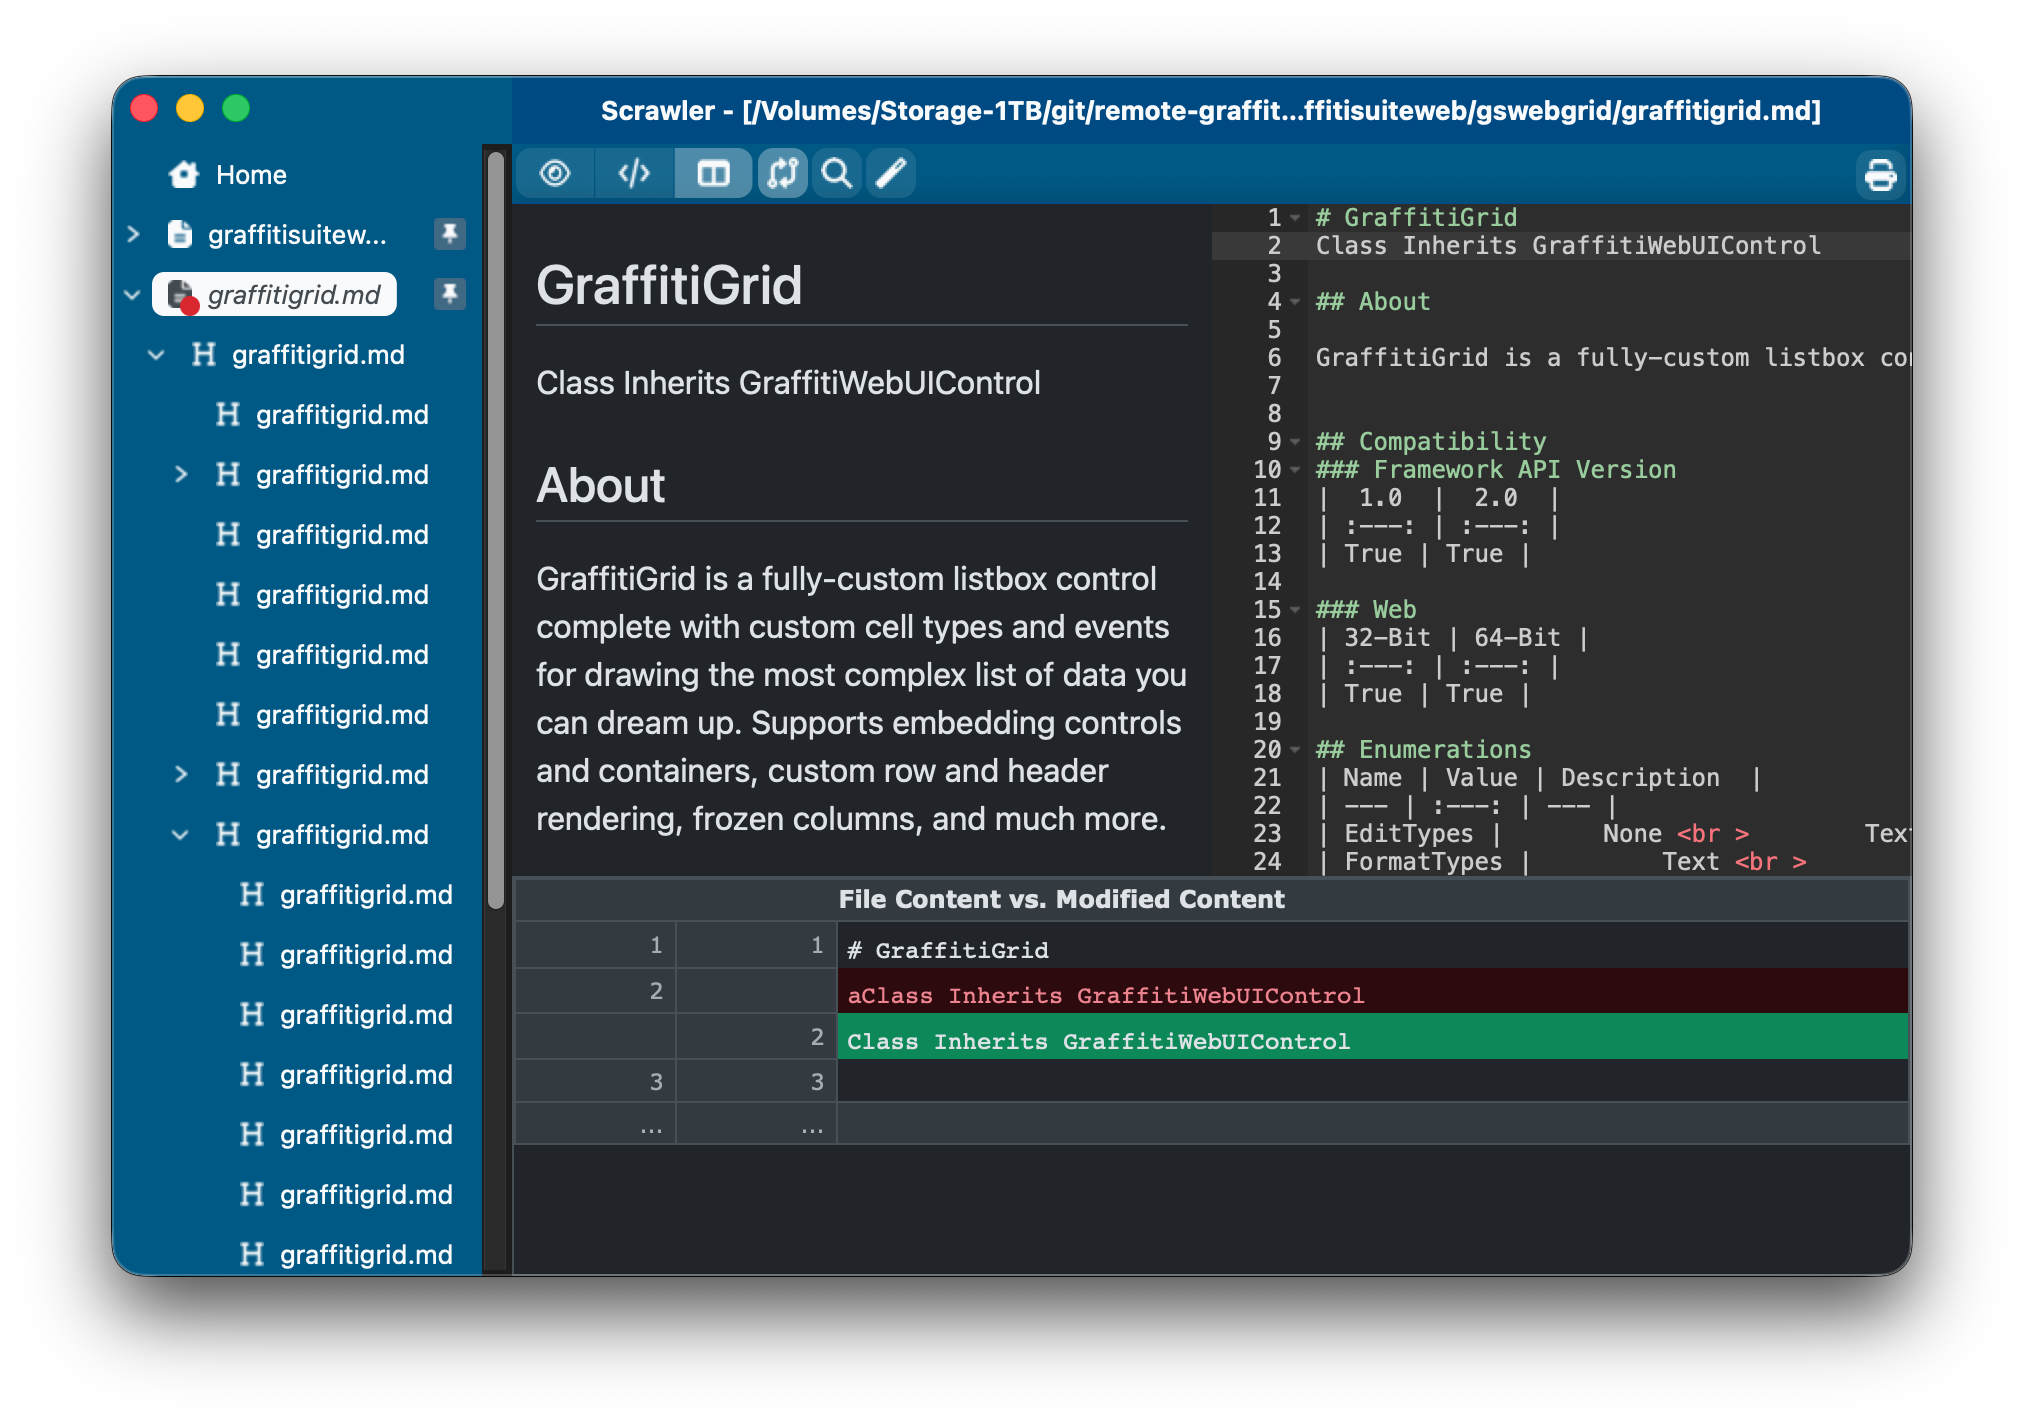2024x1424 pixels.
Task: Toggle synchronized scrolling icon in toolbar
Action: point(782,174)
